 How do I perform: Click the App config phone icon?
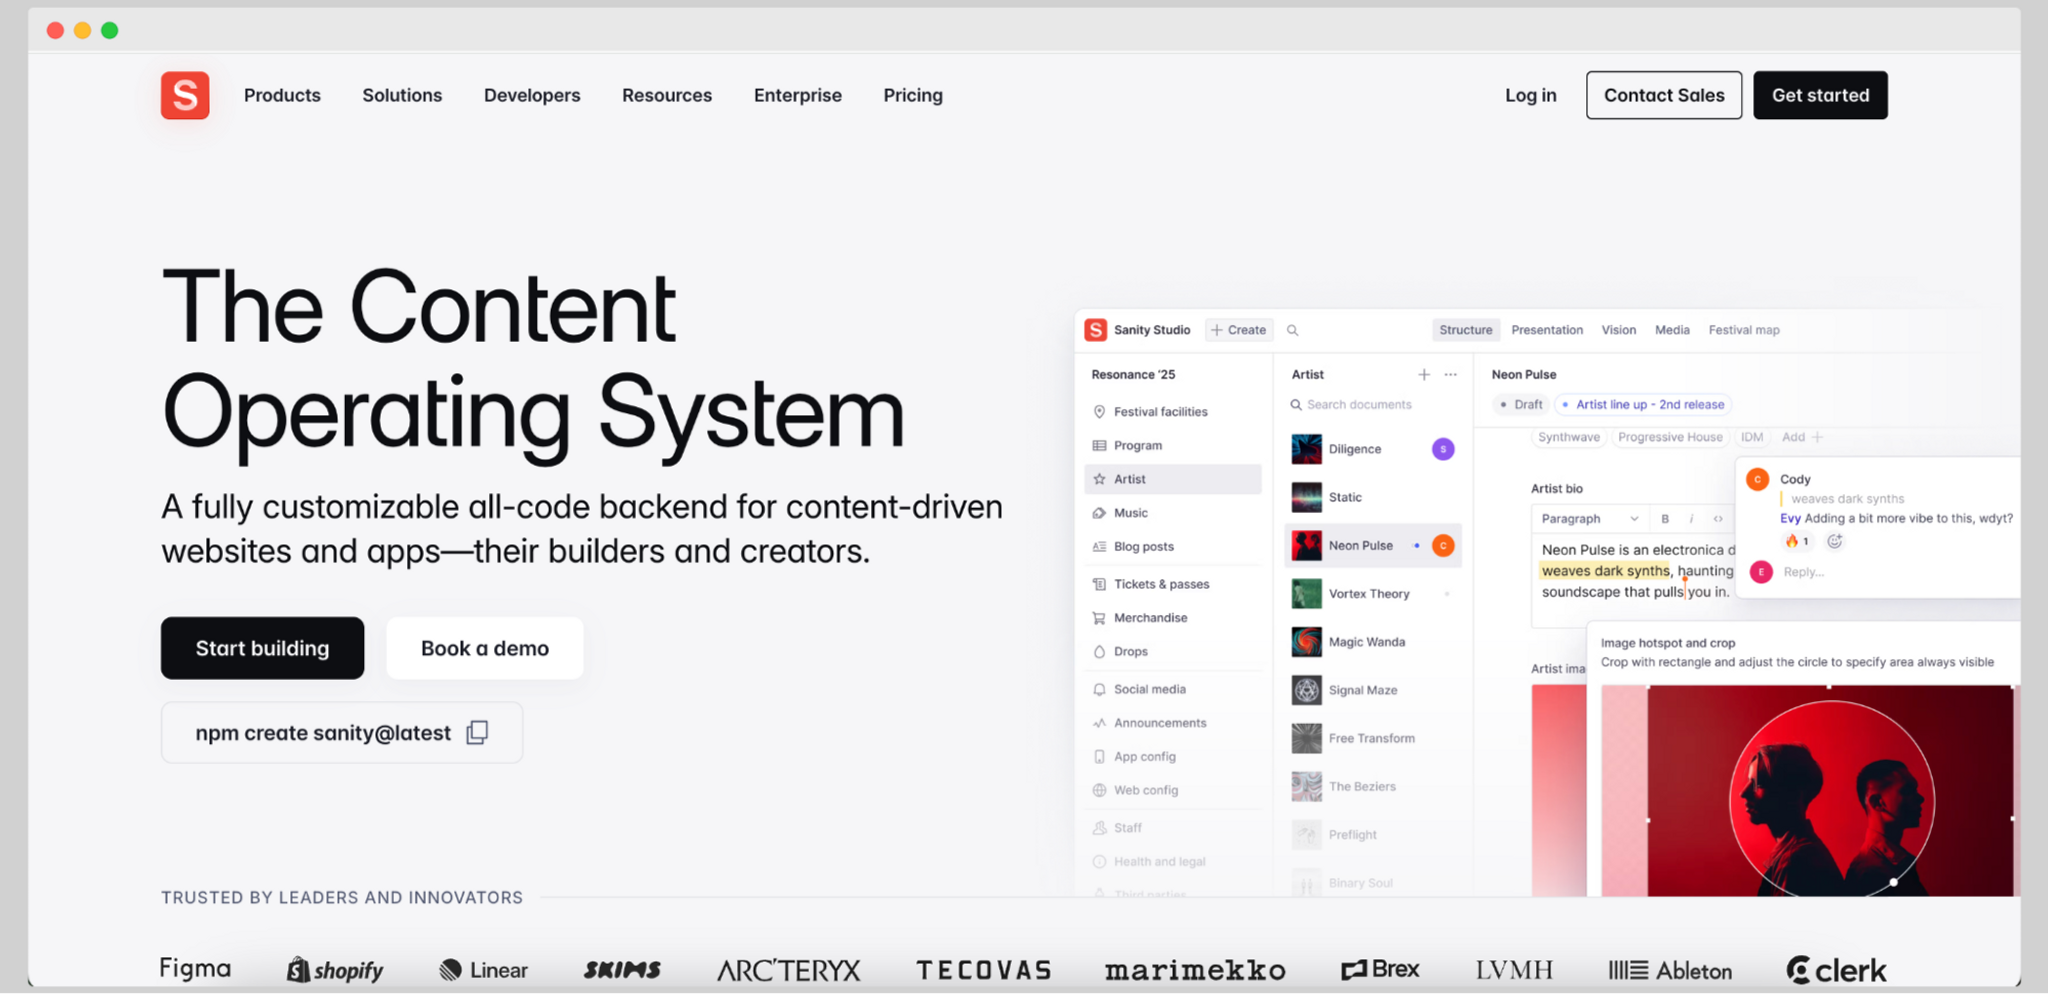[x=1099, y=757]
